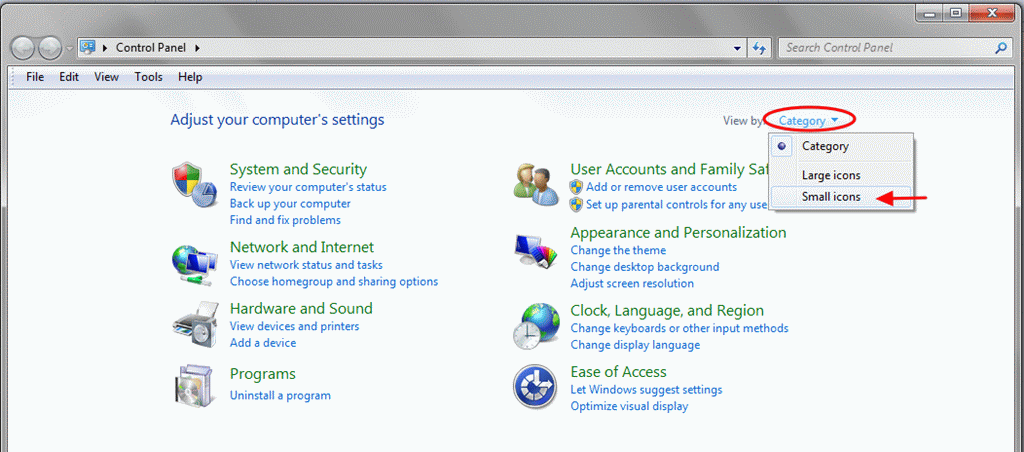
Task: Open User Accounts and Family Safety heading
Action: tap(669, 170)
